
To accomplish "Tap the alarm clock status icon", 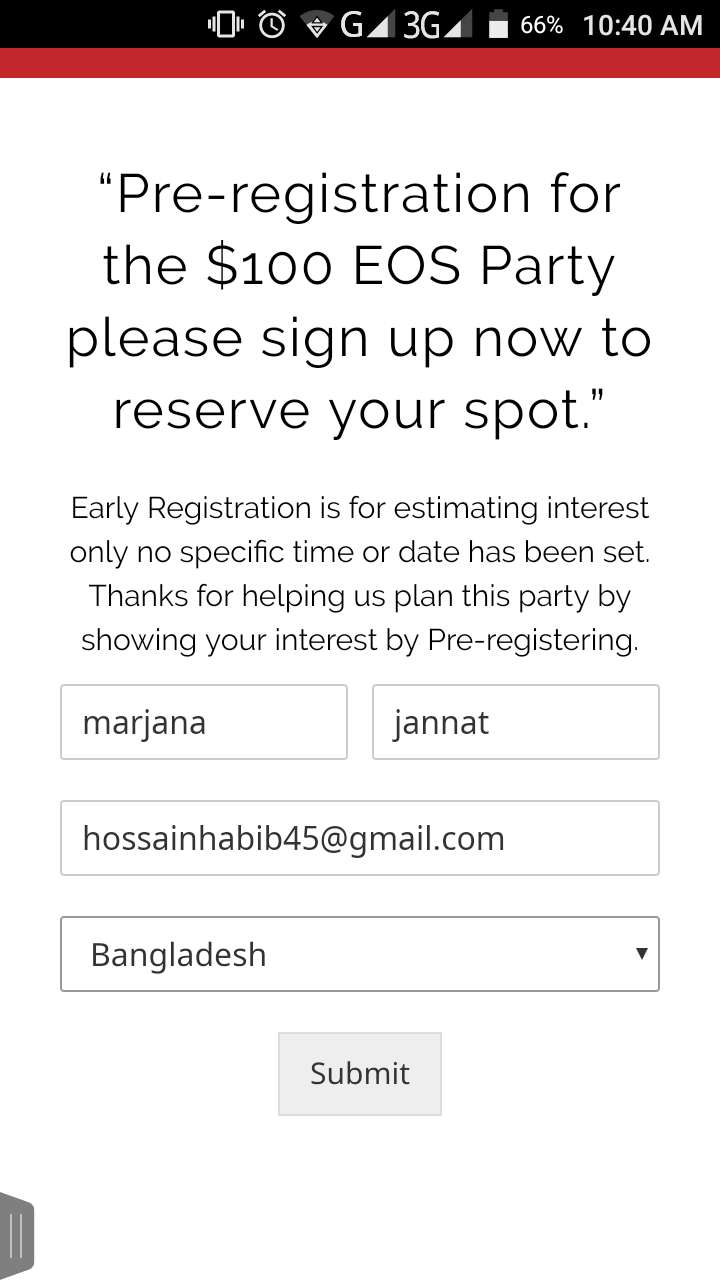I will (271, 24).
